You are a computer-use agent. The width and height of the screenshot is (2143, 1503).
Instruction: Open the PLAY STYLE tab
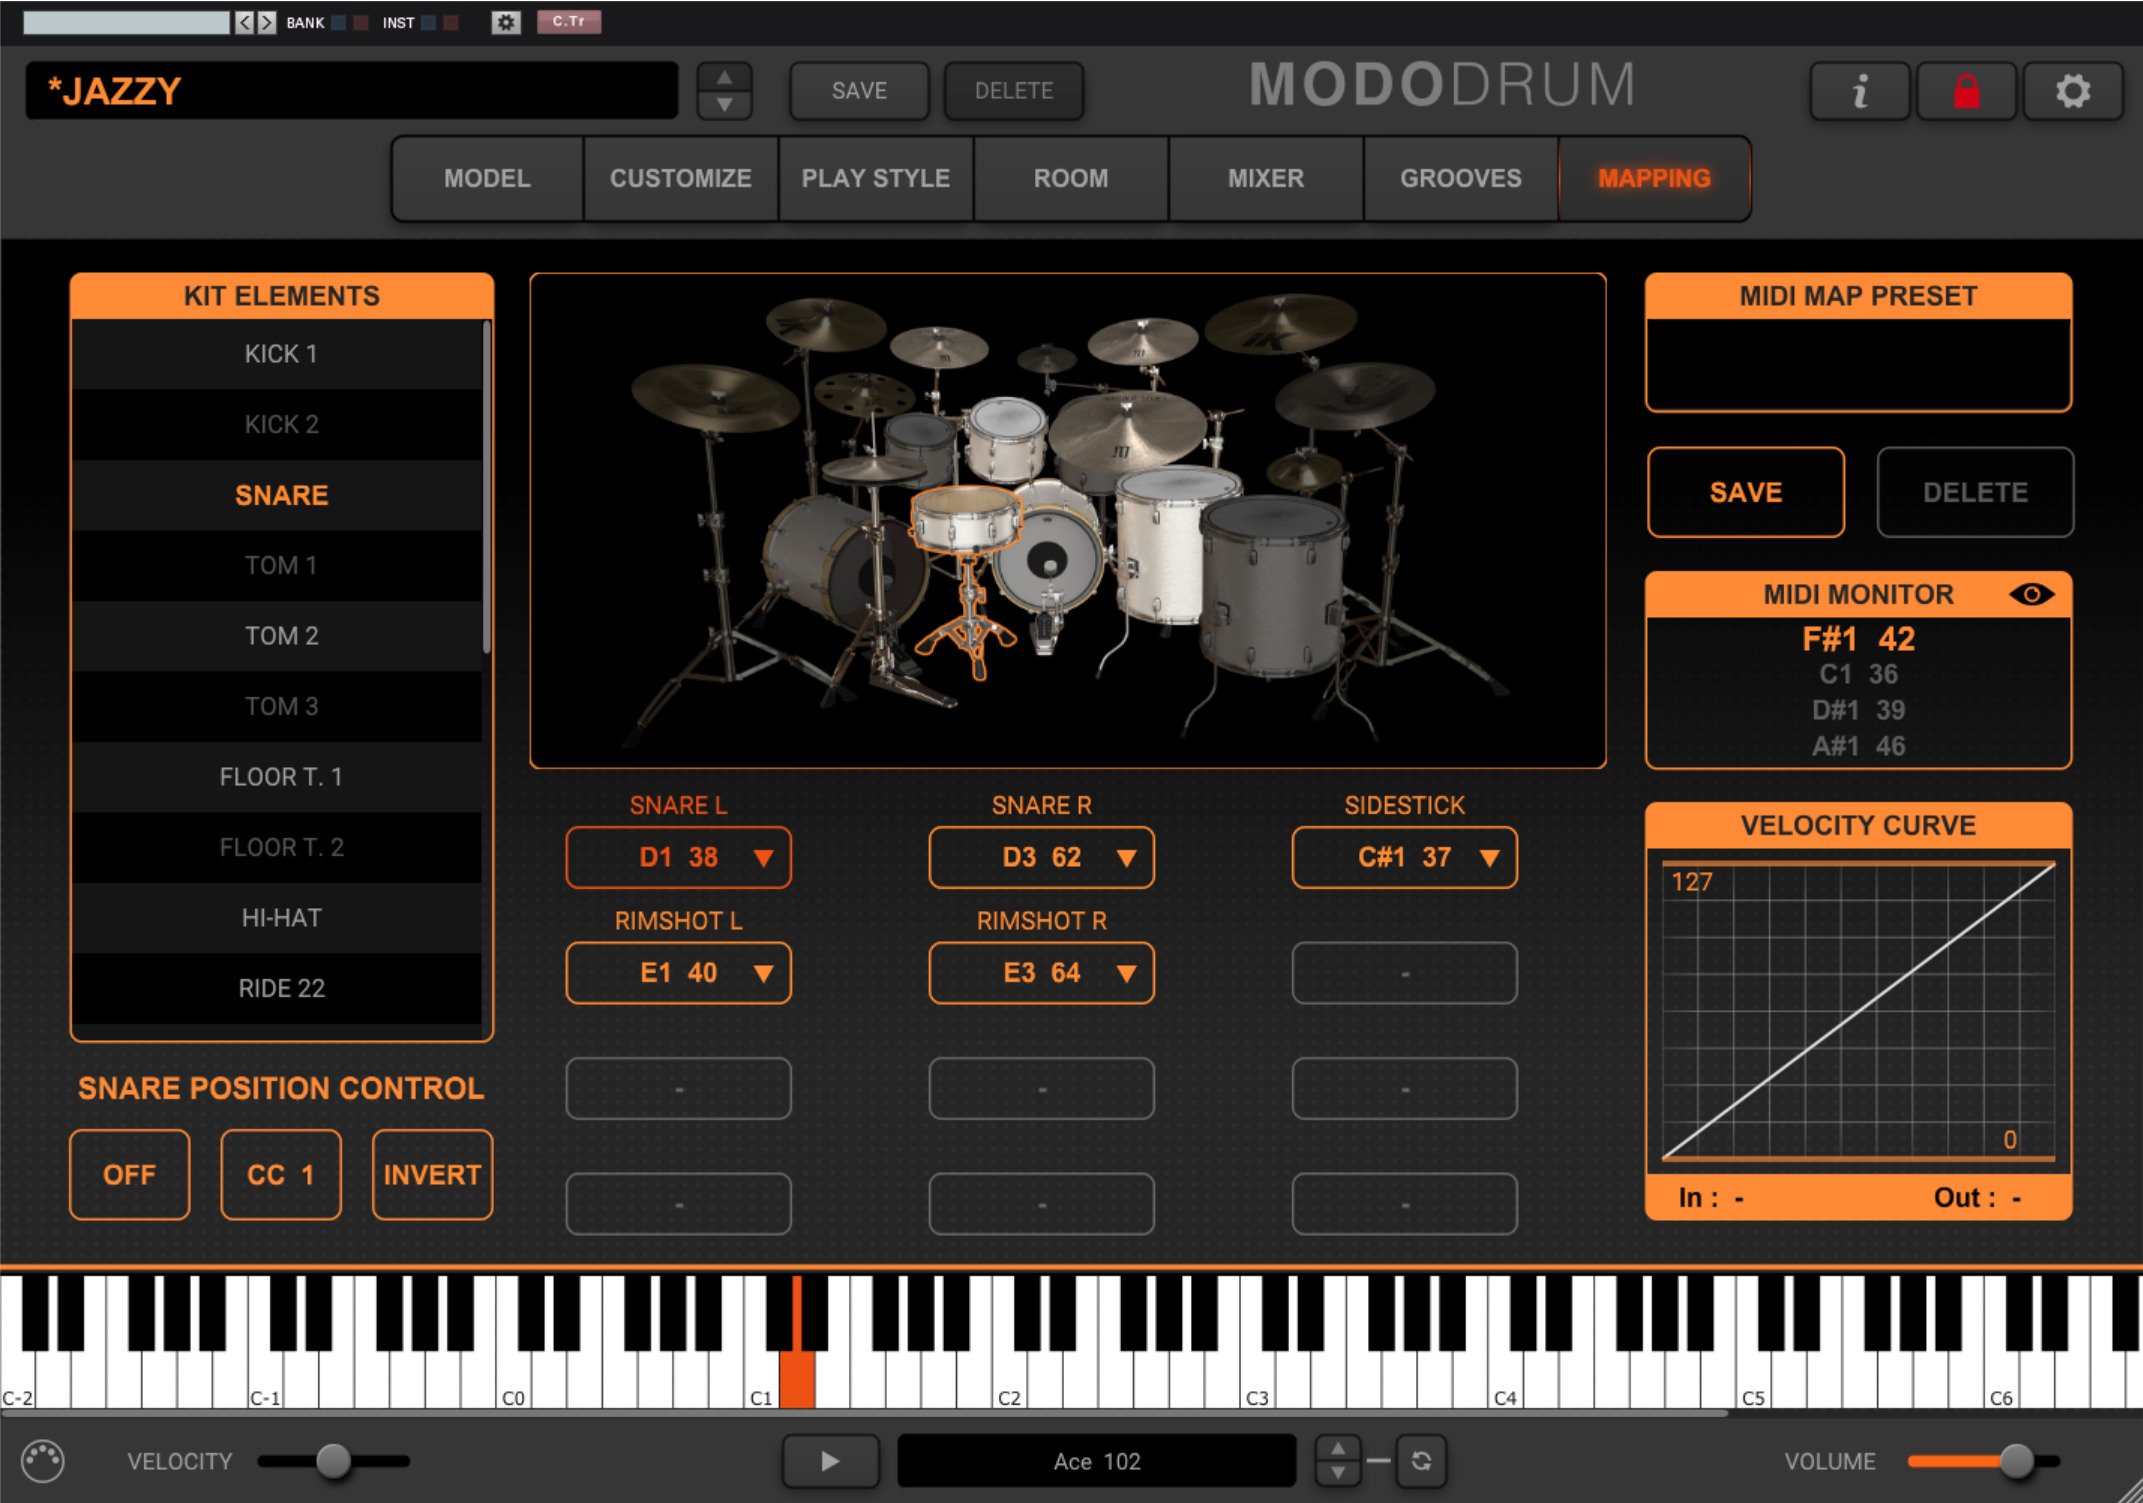[x=876, y=178]
